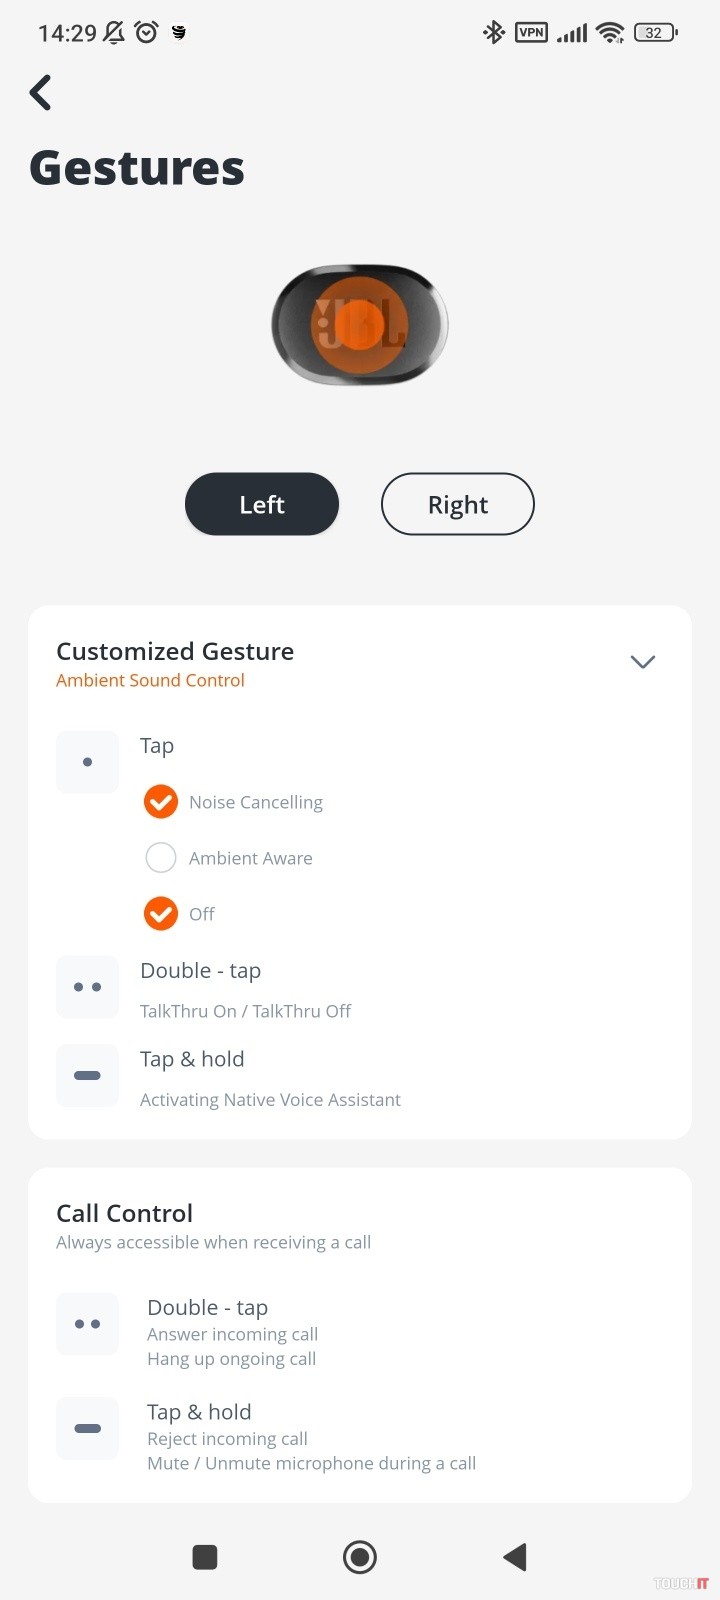This screenshot has width=720, height=1600.
Task: Select the Left earbud tab
Action: coord(262,504)
